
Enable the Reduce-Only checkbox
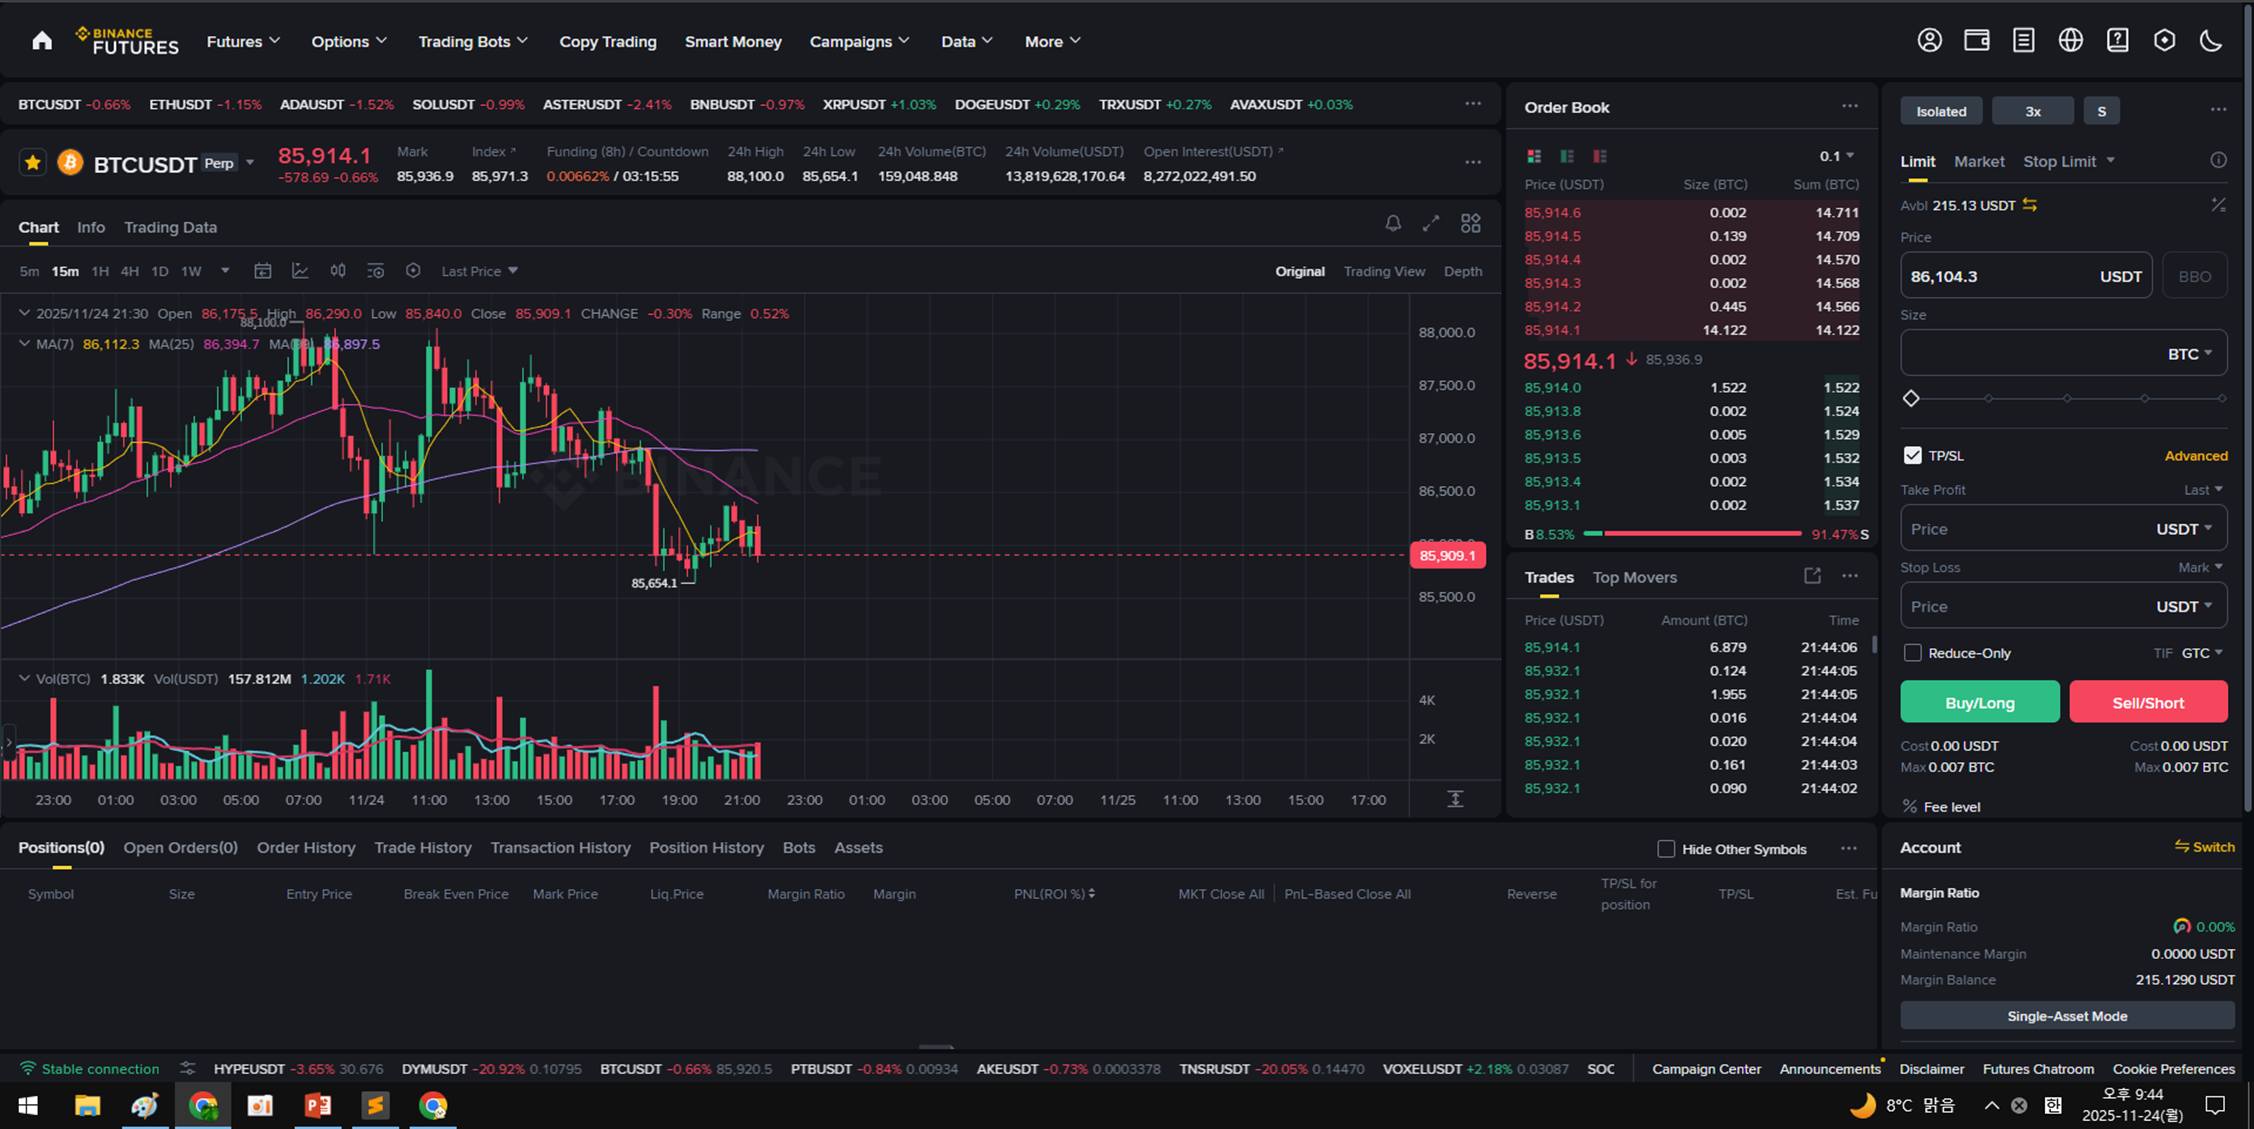1912,653
